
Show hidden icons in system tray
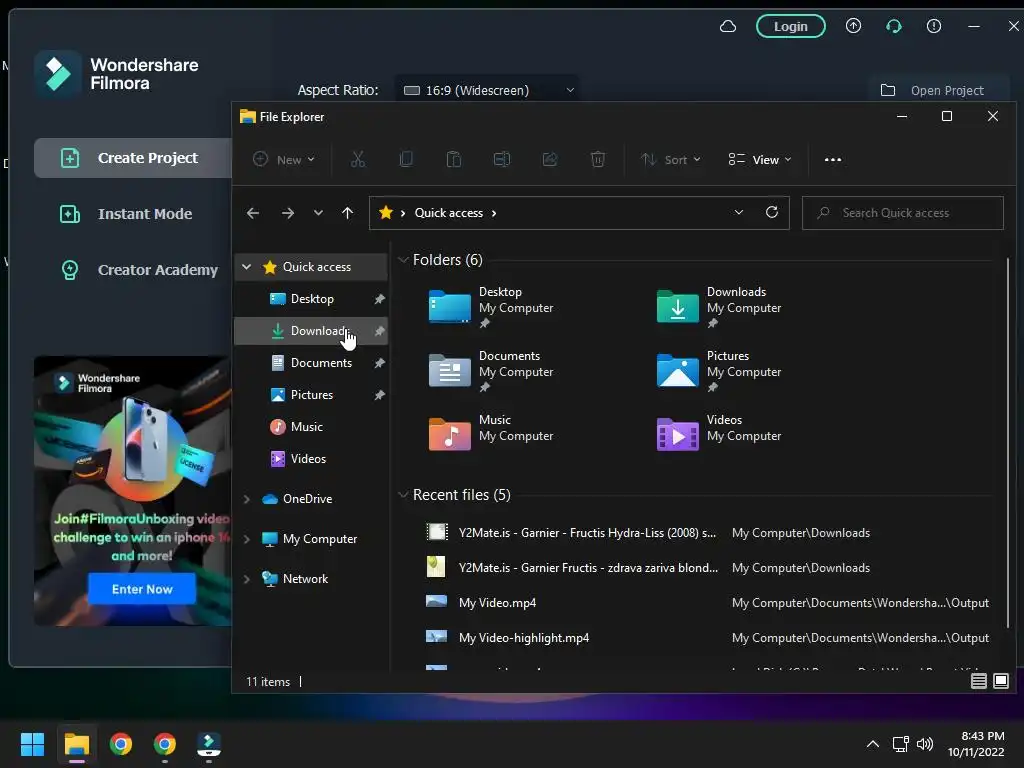(872, 744)
